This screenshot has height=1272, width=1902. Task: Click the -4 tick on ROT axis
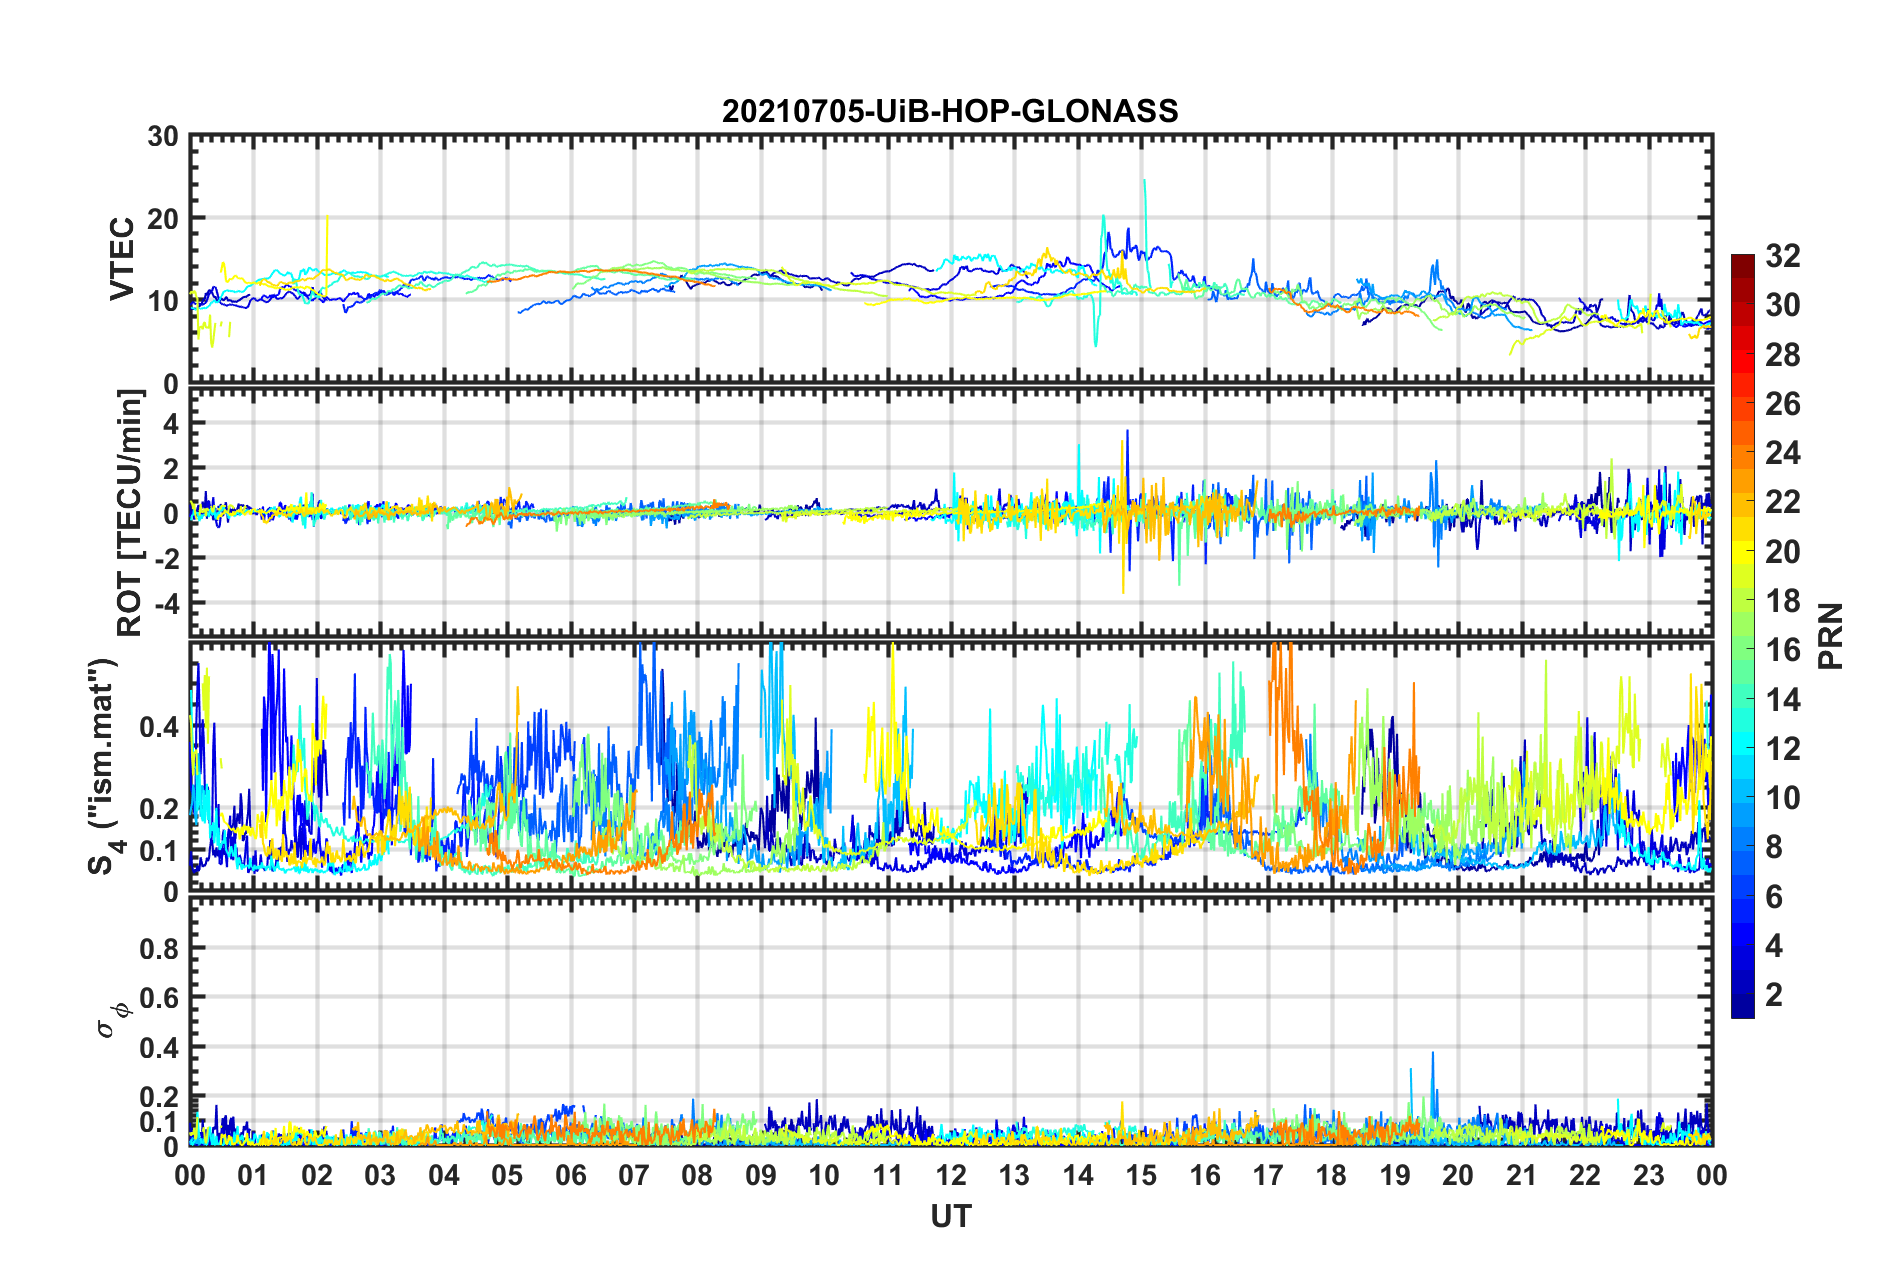point(165,604)
